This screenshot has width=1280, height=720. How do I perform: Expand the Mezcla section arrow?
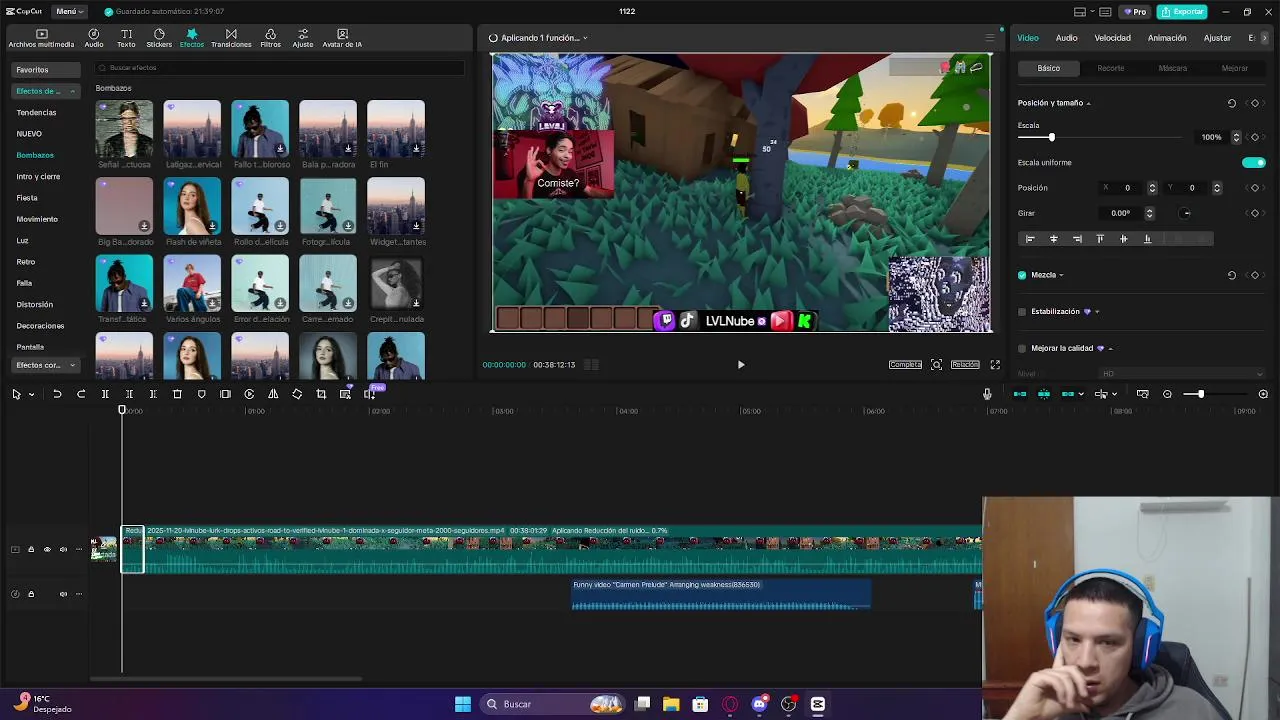(1061, 275)
